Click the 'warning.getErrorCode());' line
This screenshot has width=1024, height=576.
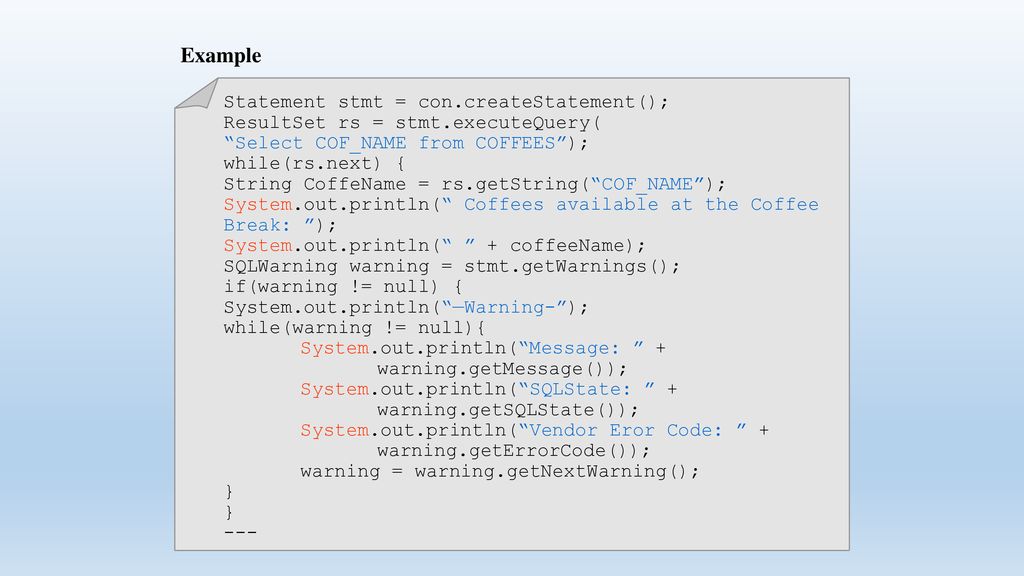coord(513,451)
